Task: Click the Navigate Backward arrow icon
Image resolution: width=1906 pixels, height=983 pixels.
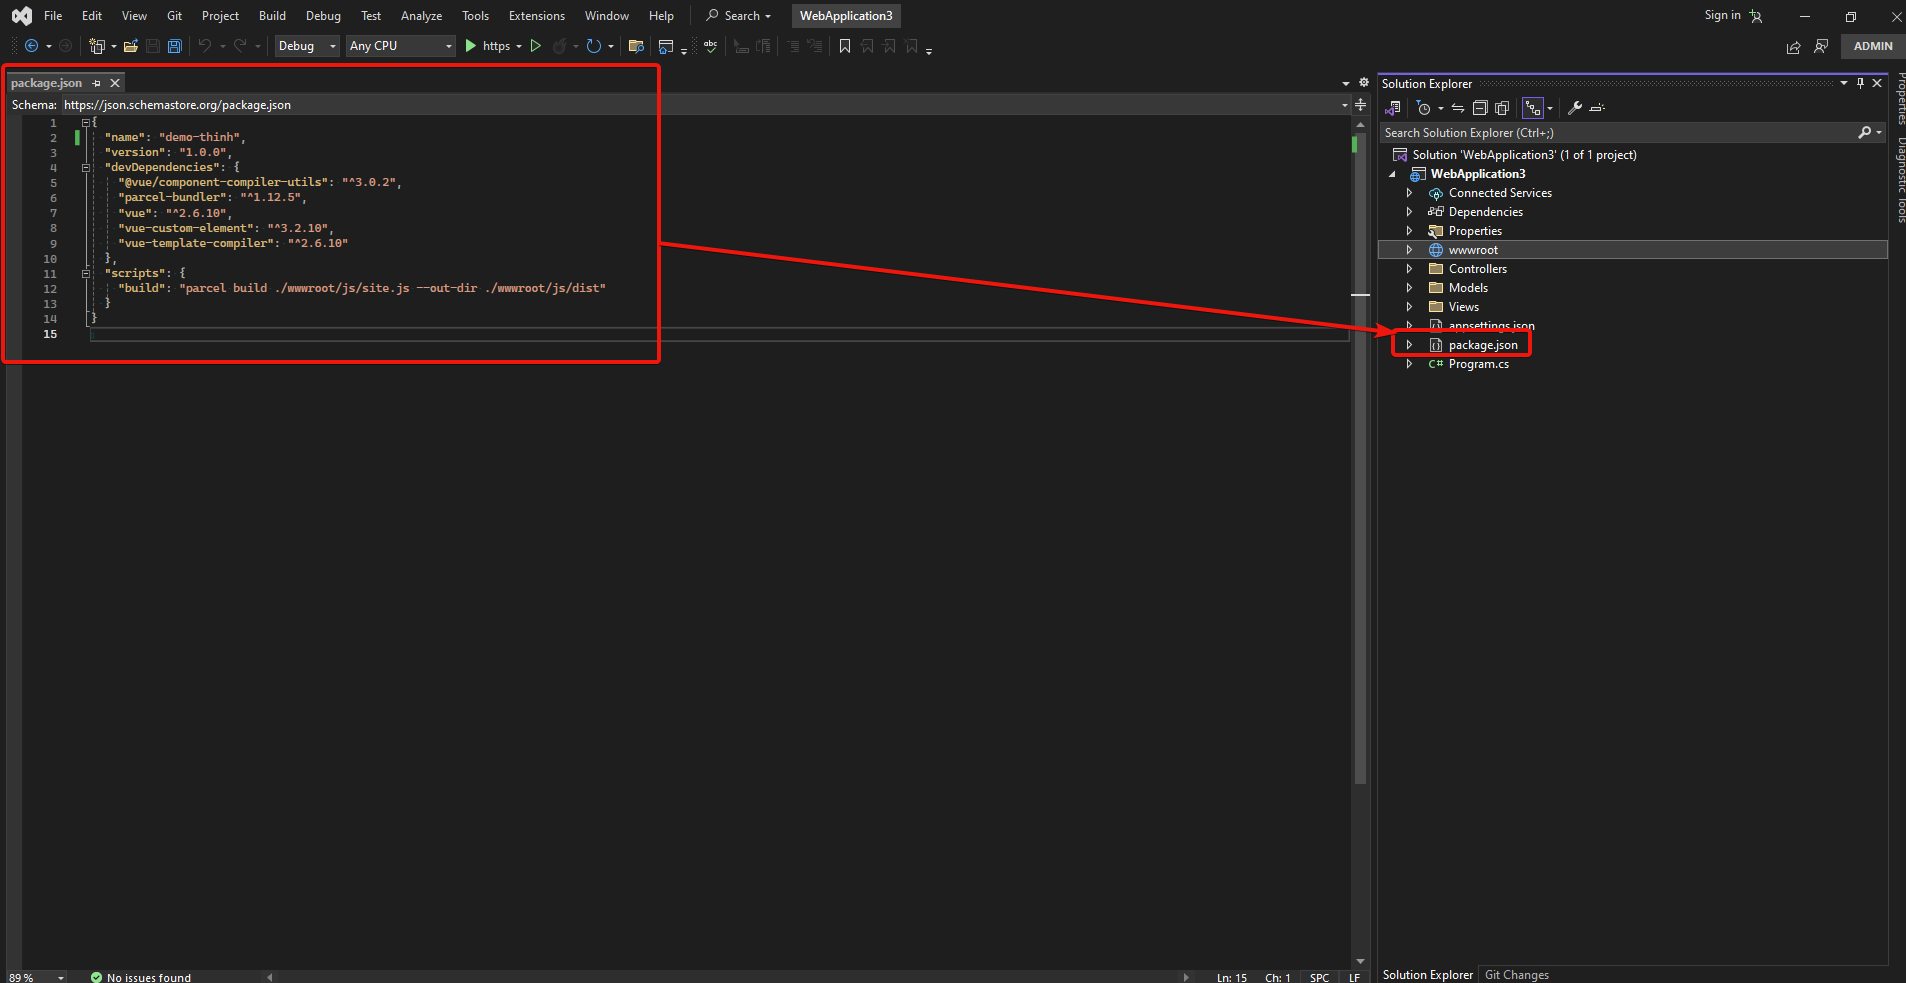Action: click(31, 46)
